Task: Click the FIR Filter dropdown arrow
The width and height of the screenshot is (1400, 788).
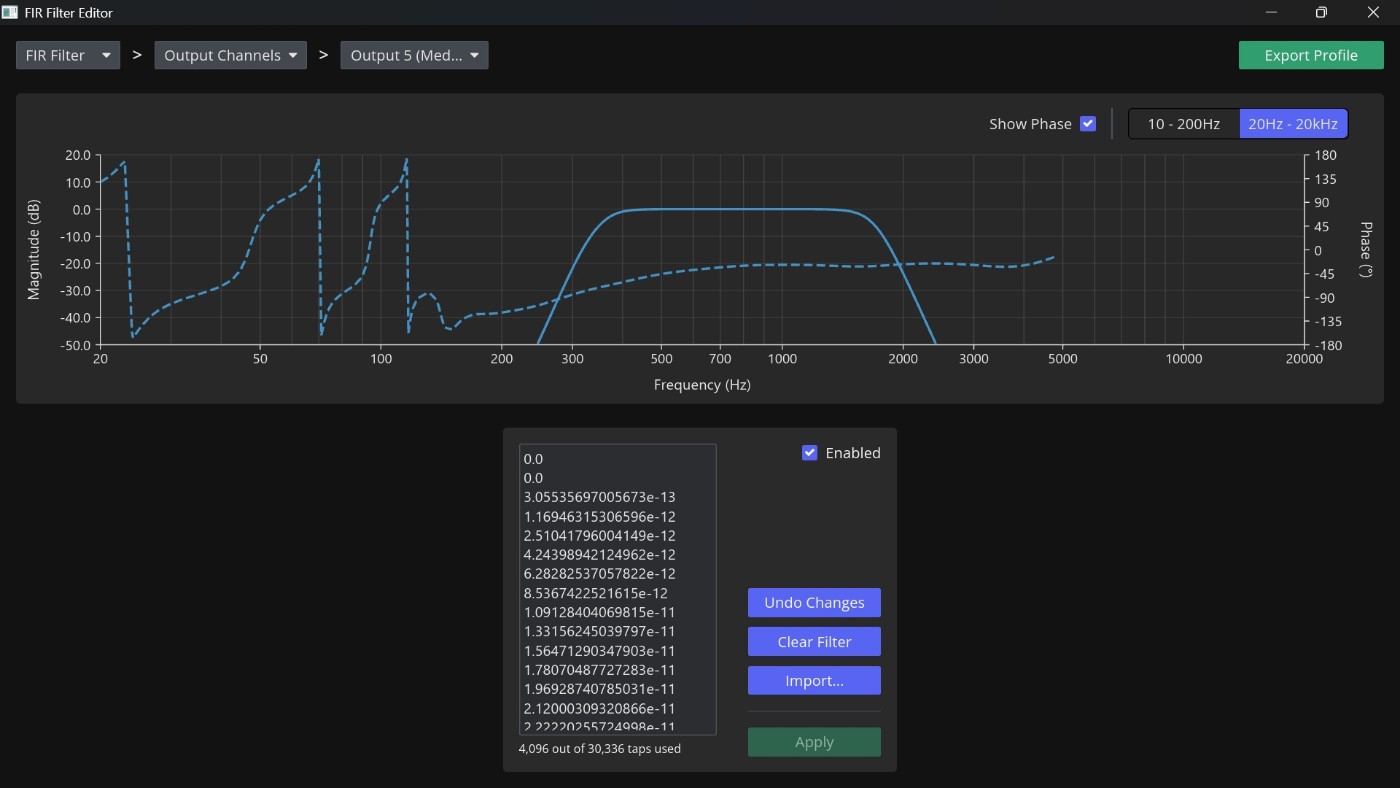Action: 106,56
